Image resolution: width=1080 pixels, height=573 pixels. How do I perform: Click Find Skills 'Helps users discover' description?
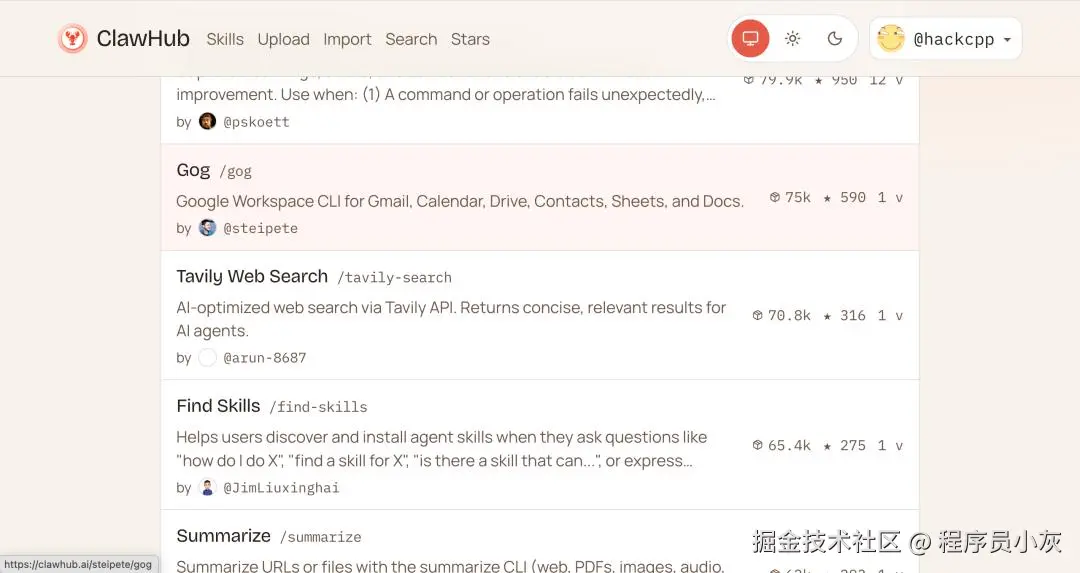tap(442, 449)
